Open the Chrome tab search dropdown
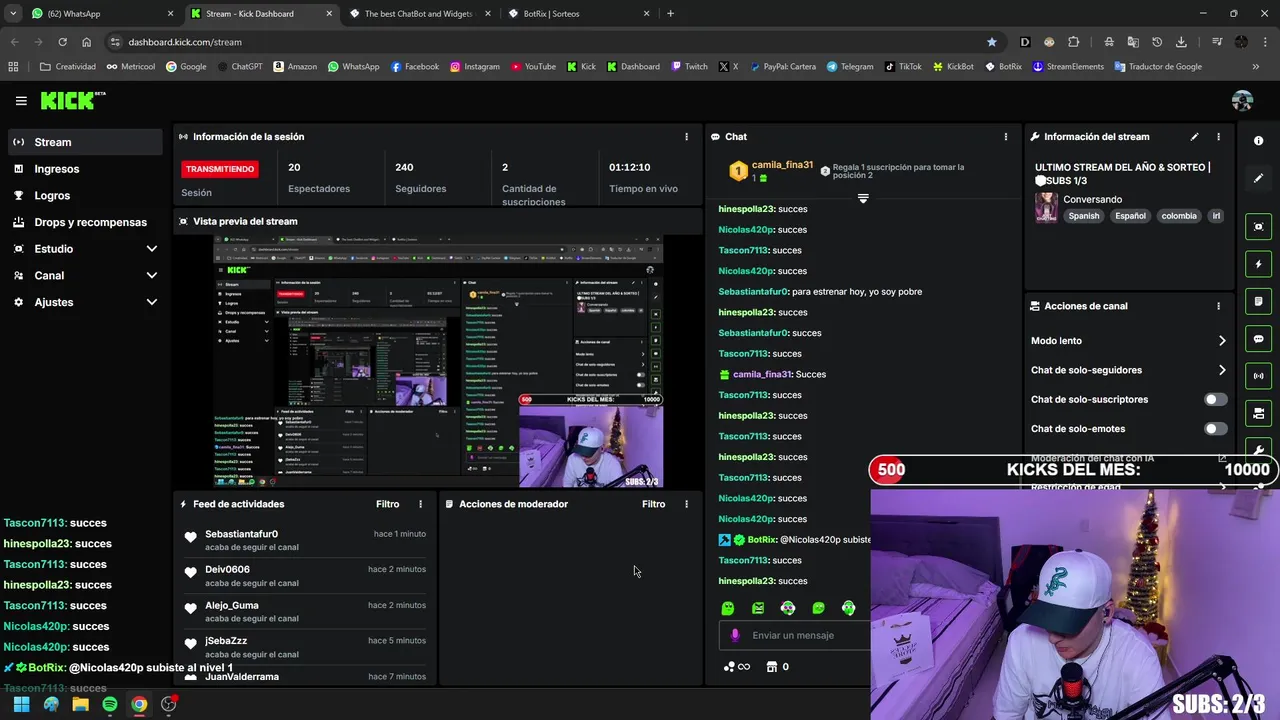Screen dimensions: 1280x720 click(x=13, y=14)
